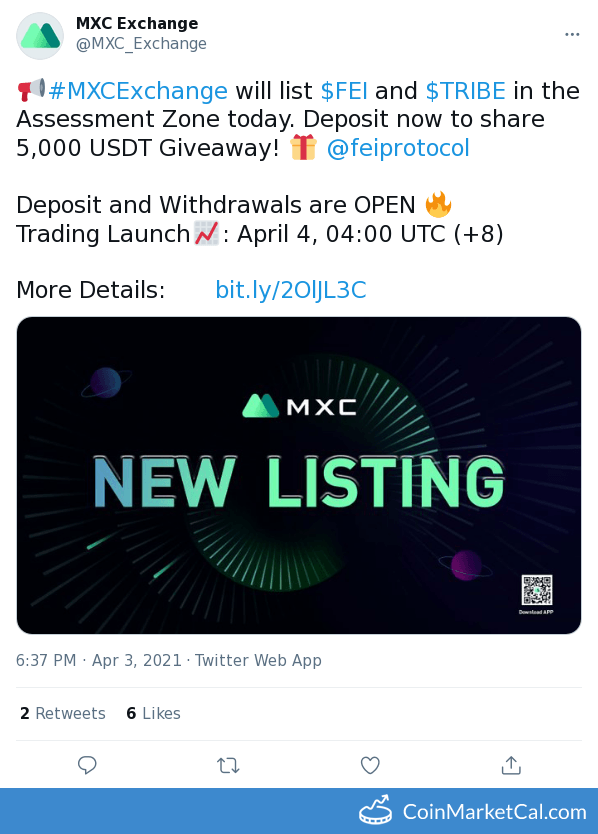Image resolution: width=598 pixels, height=834 pixels.
Task: Open the three-dot more options menu
Action: [x=572, y=35]
